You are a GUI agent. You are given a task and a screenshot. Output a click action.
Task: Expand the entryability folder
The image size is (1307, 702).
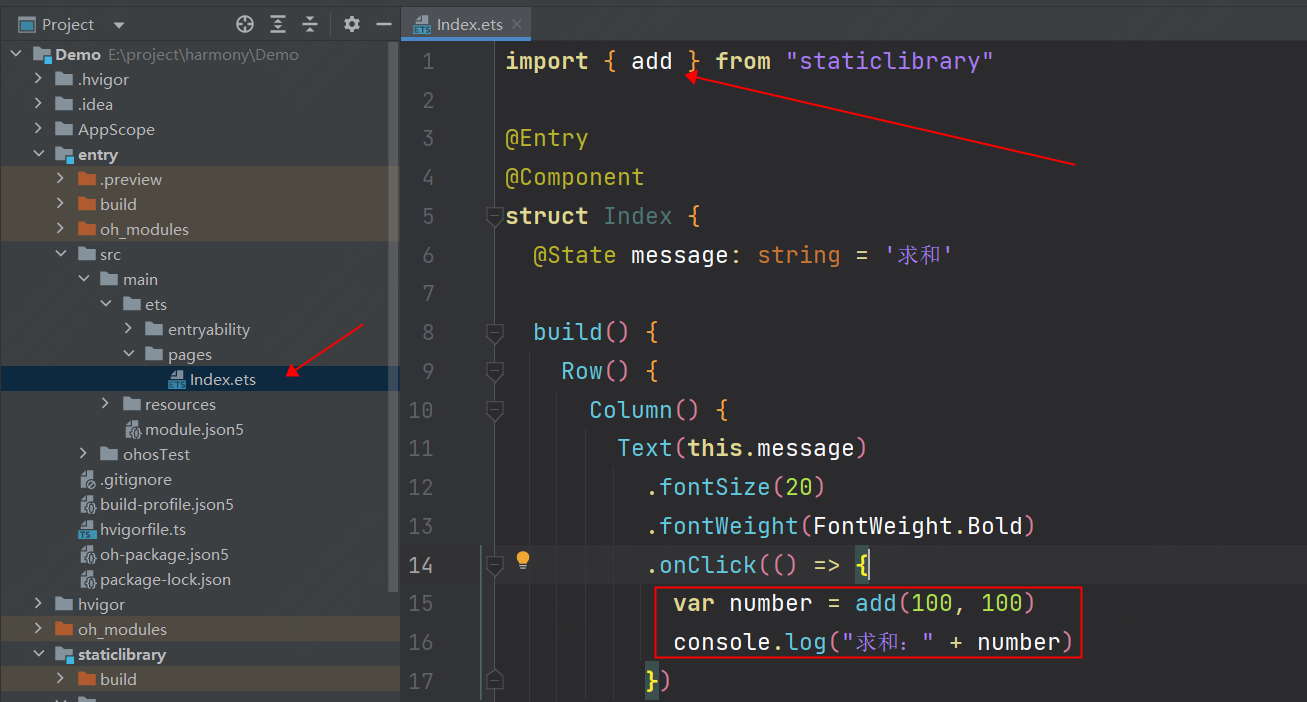(128, 330)
